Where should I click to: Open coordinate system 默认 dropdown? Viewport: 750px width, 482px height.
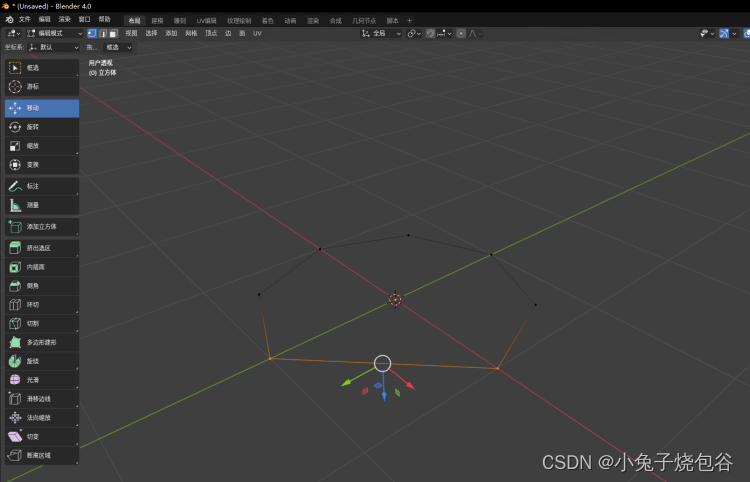click(53, 47)
